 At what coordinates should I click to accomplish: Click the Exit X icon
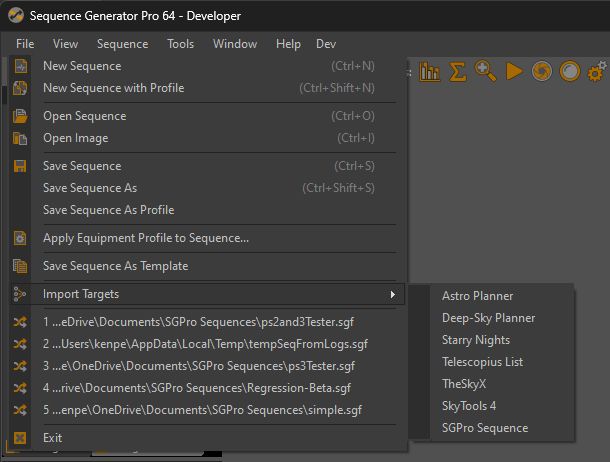(x=20, y=438)
